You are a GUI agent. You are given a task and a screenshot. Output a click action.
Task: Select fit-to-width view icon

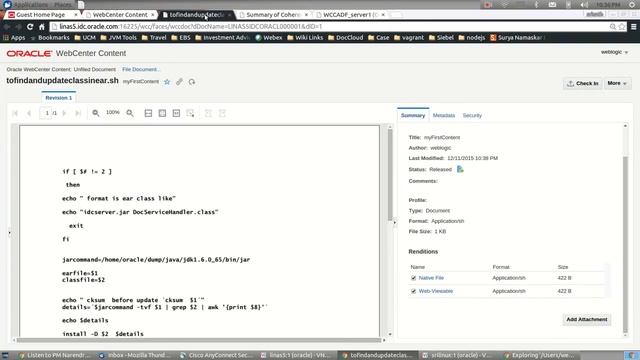(148, 113)
